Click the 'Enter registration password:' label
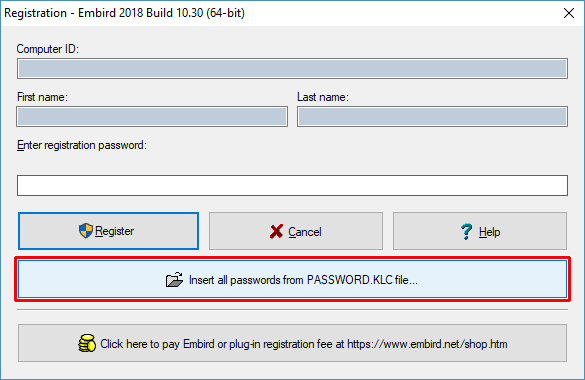The image size is (585, 380). coord(82,145)
